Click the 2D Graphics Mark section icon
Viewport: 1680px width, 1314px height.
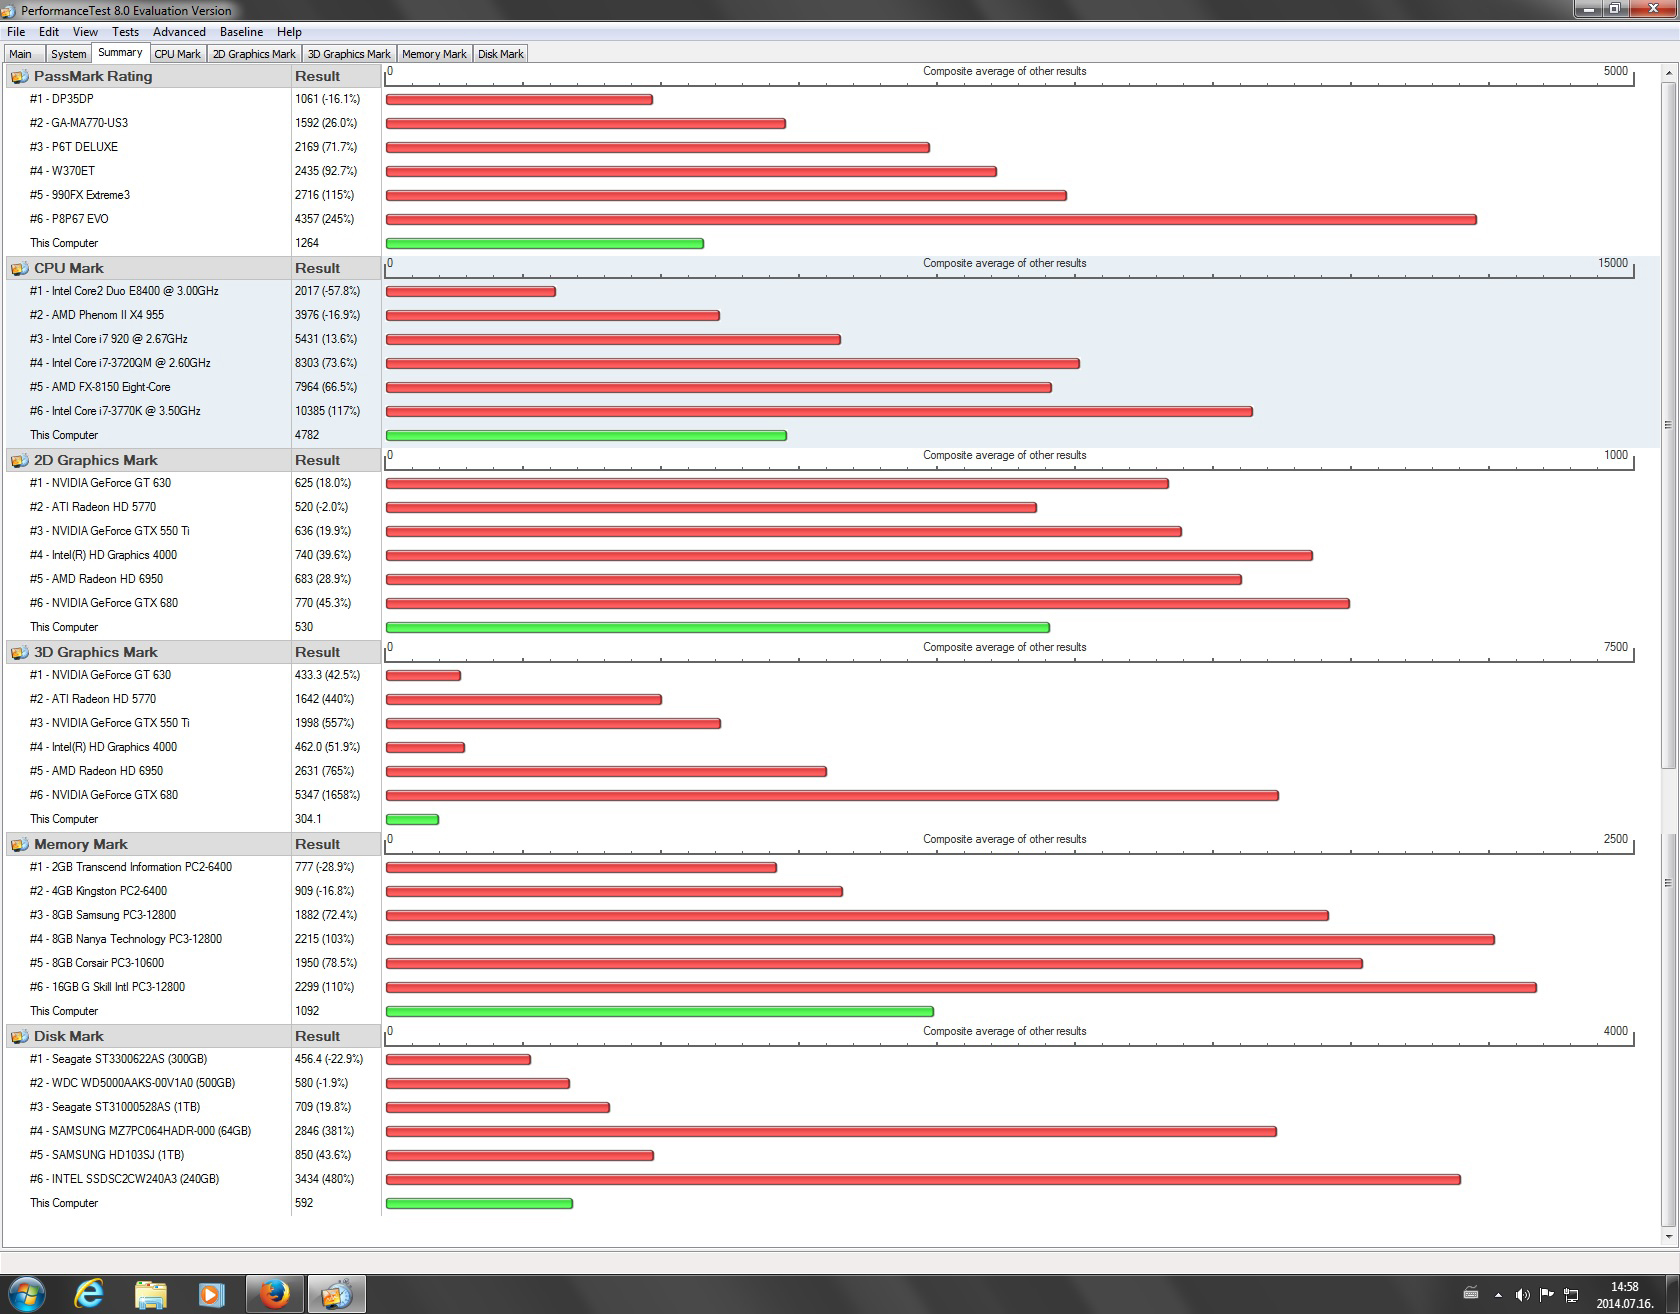[19, 460]
